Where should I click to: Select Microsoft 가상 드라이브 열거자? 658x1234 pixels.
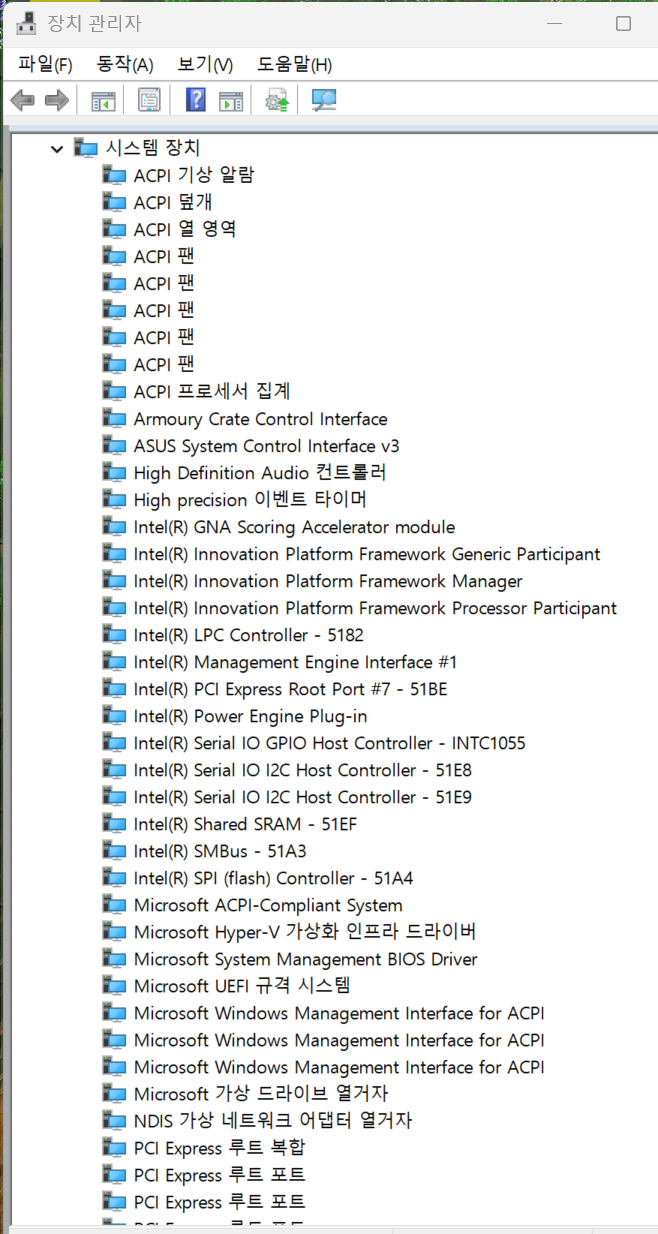click(261, 1094)
